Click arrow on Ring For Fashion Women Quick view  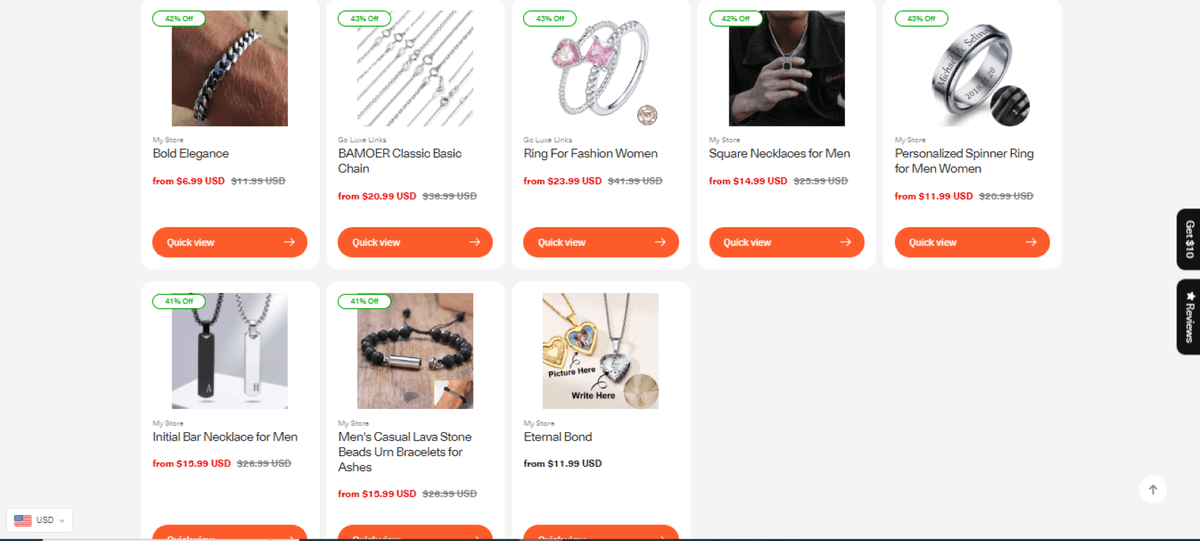(660, 242)
